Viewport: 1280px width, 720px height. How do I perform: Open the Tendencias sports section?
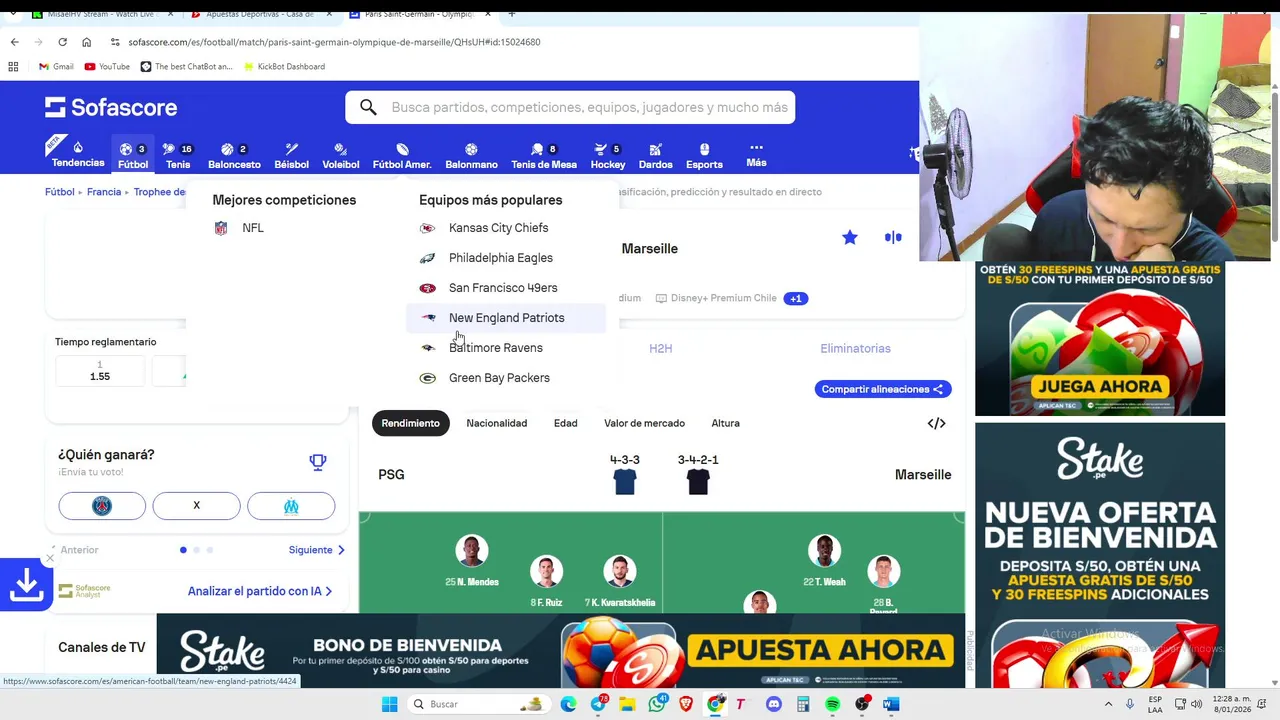point(78,154)
